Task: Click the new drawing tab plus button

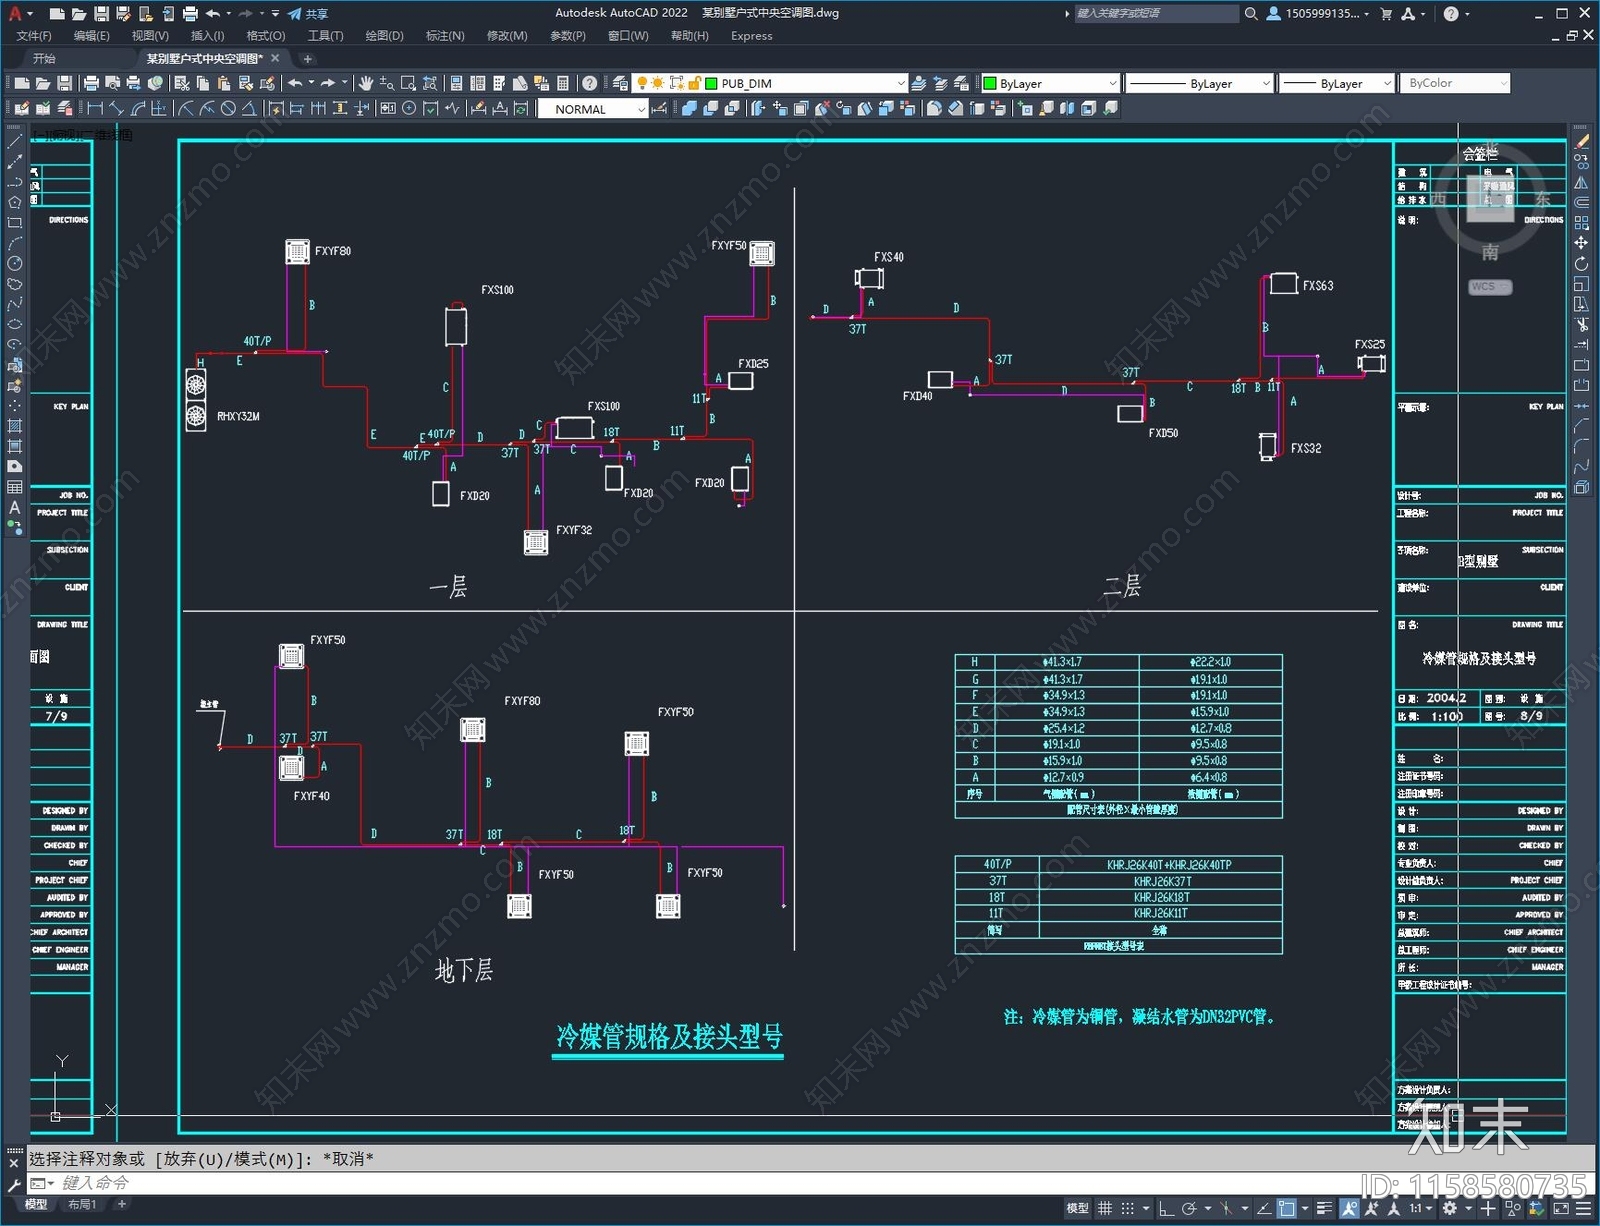Action: (x=307, y=58)
